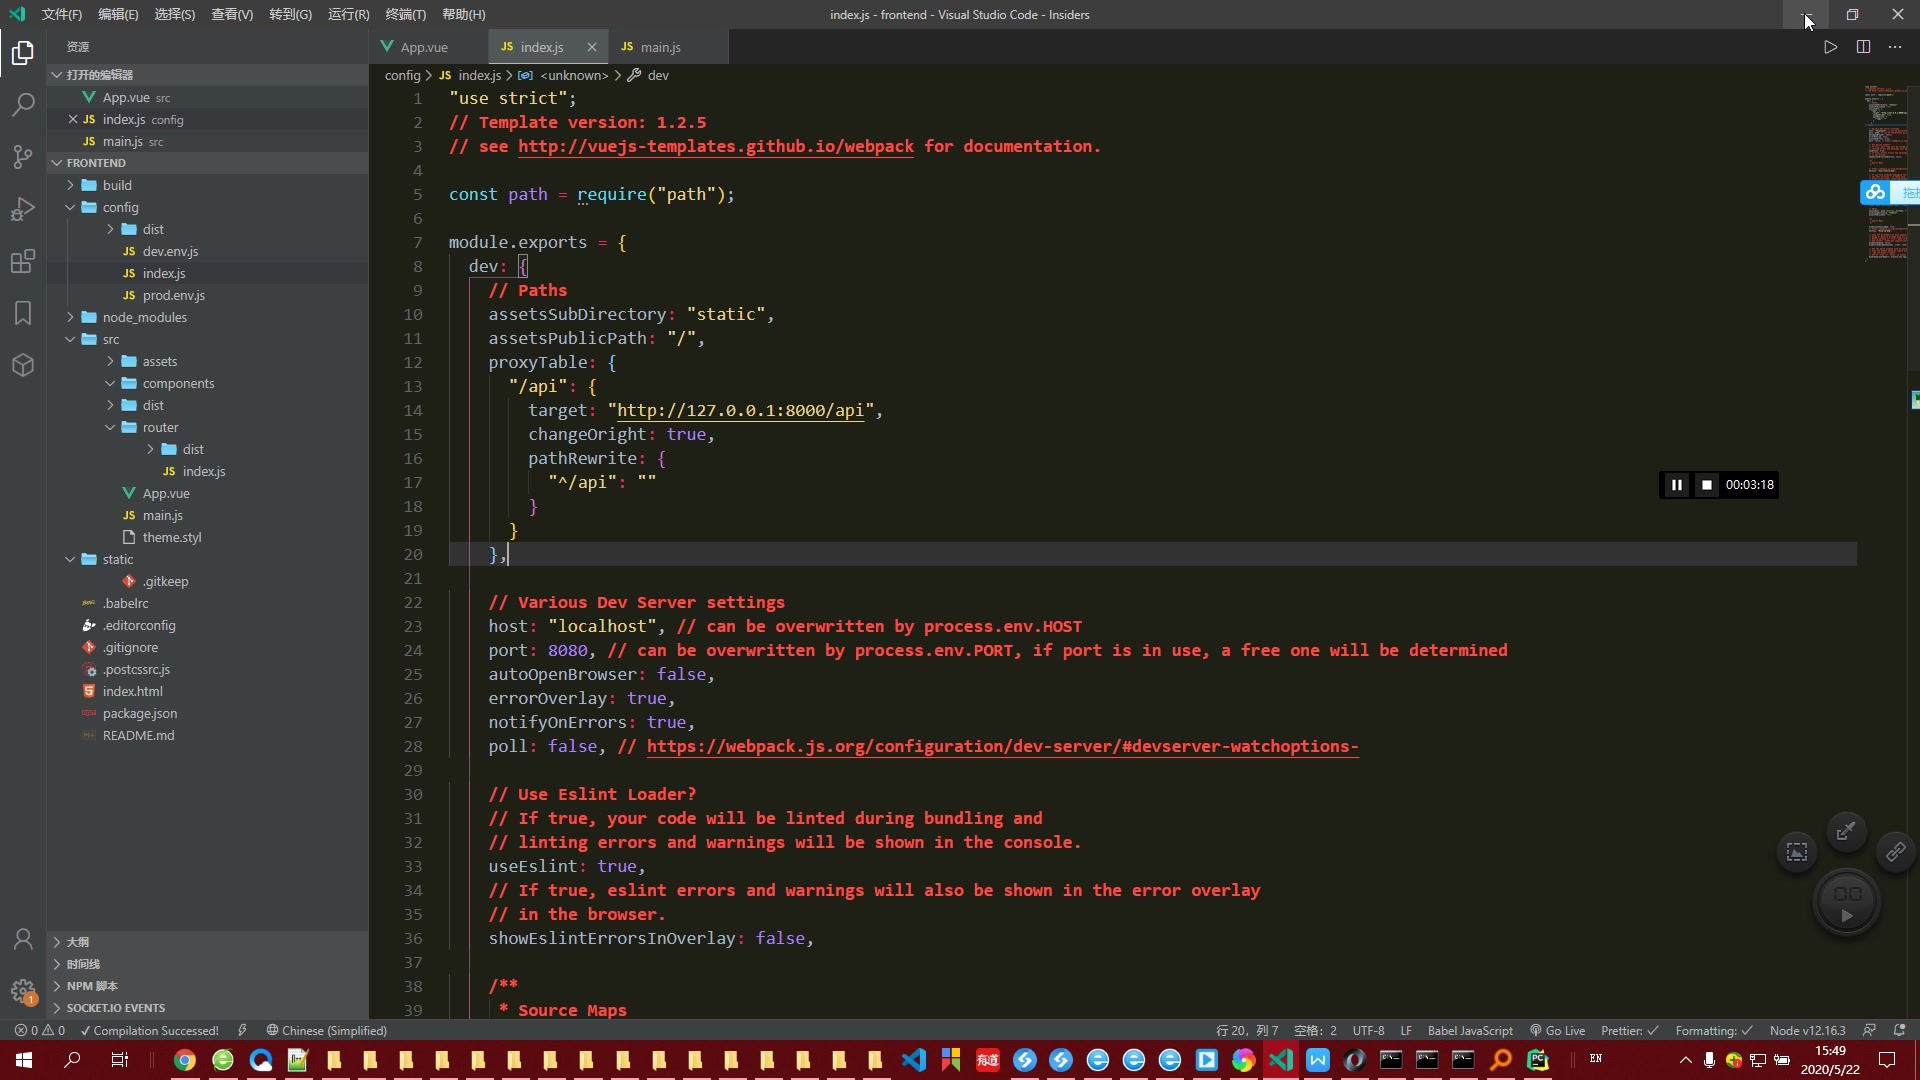The image size is (1920, 1080).
Task: Close the index.js editor tab
Action: pyautogui.click(x=592, y=47)
